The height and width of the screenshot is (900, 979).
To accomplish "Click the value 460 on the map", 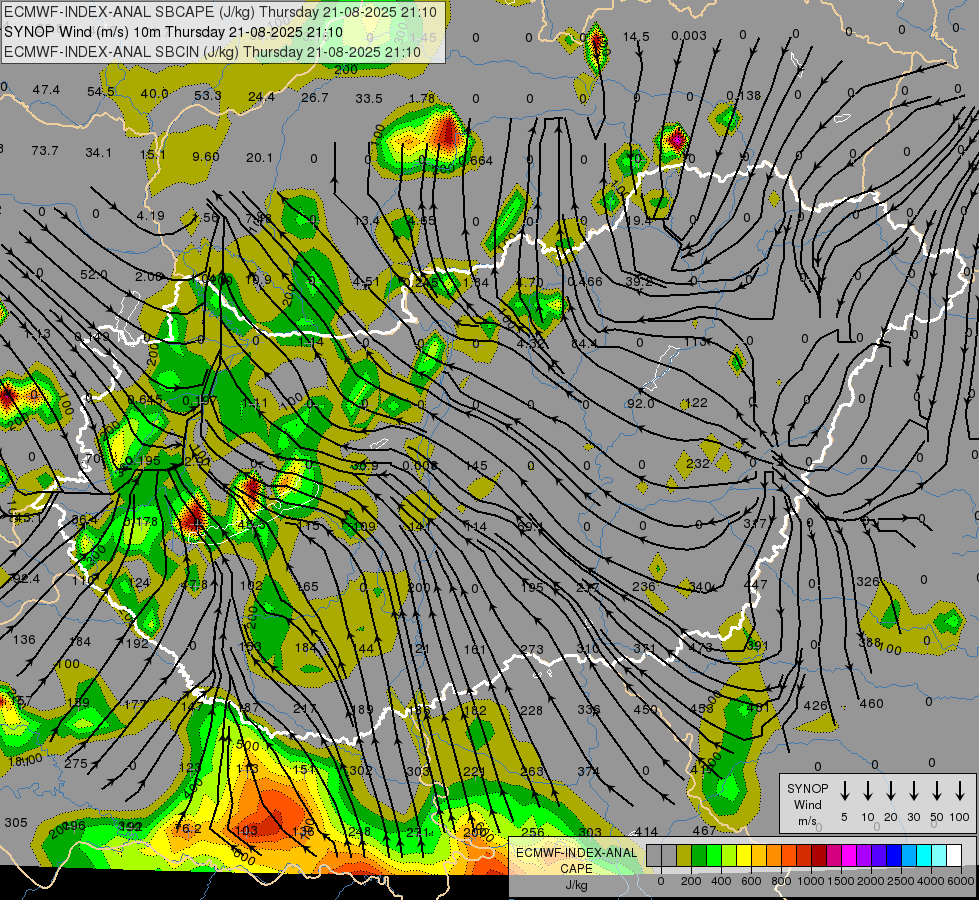I will (x=872, y=704).
